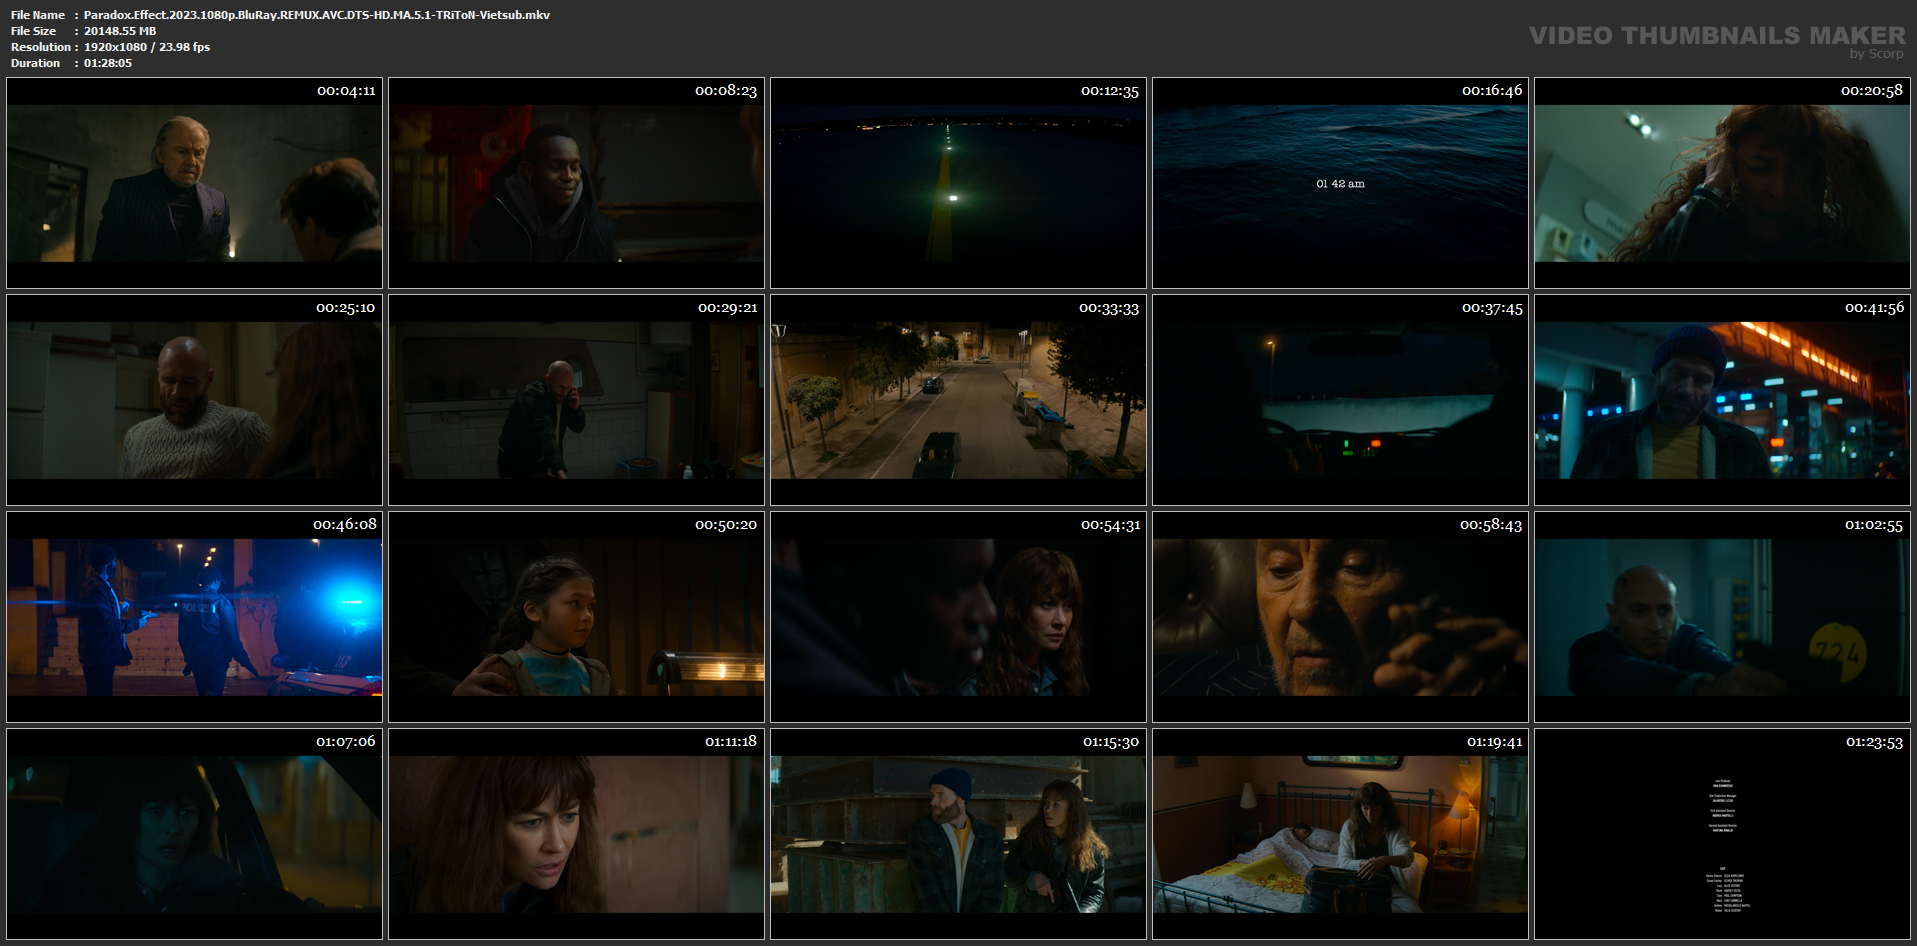Screen dimensions: 1917x946
Task: Open the credits frame at 01:23:53
Action: click(1722, 834)
